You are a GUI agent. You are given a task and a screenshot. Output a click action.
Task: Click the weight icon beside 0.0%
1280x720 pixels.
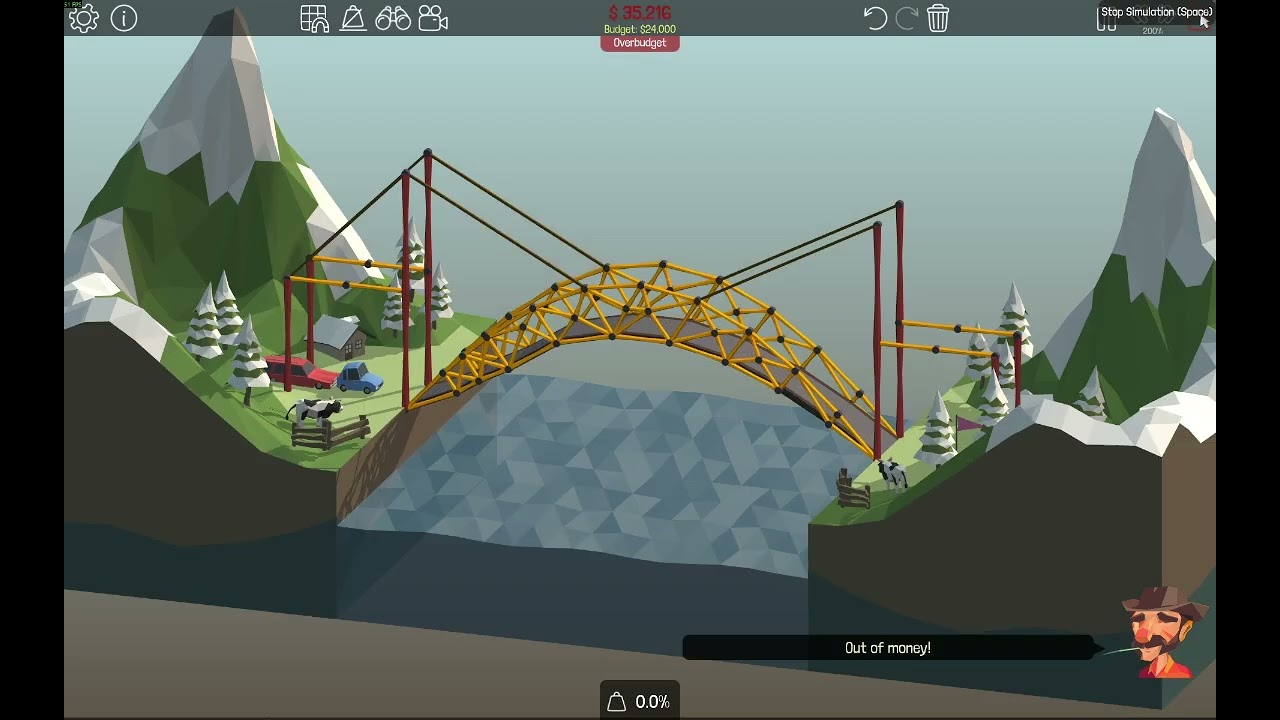tap(617, 702)
